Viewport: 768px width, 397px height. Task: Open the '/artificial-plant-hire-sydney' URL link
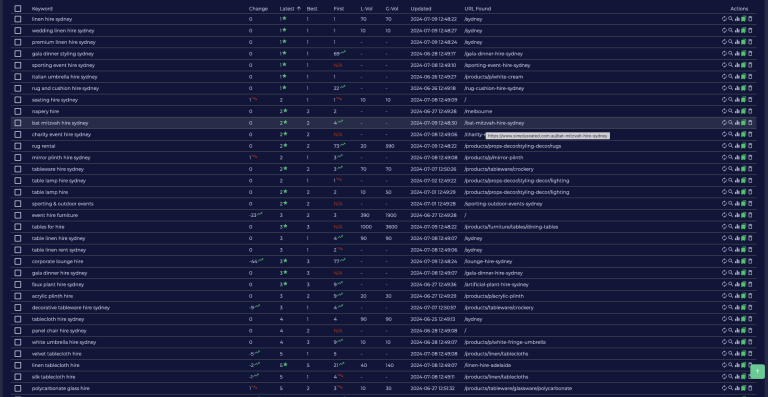pos(496,284)
